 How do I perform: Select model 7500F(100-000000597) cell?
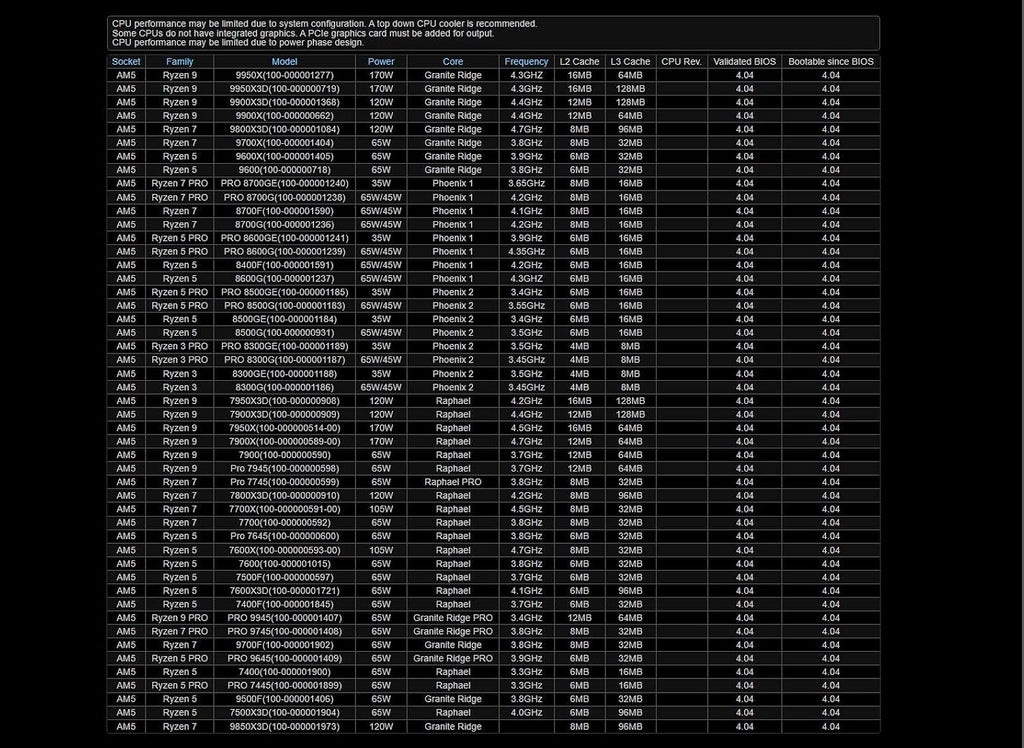285,577
